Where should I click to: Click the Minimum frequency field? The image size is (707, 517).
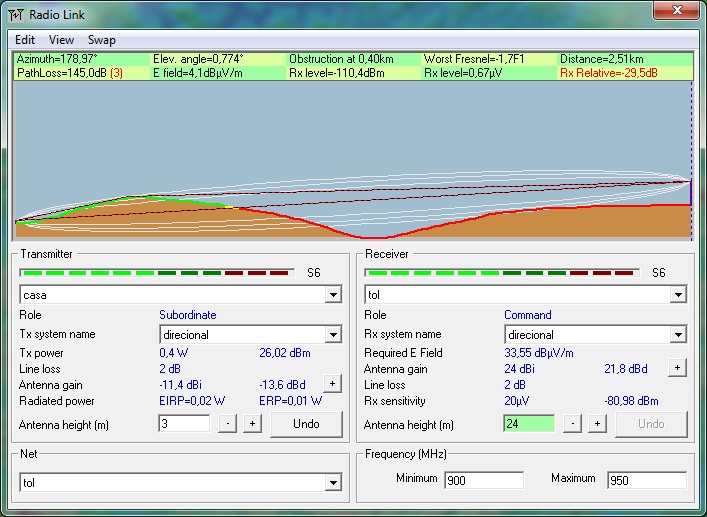coord(483,480)
